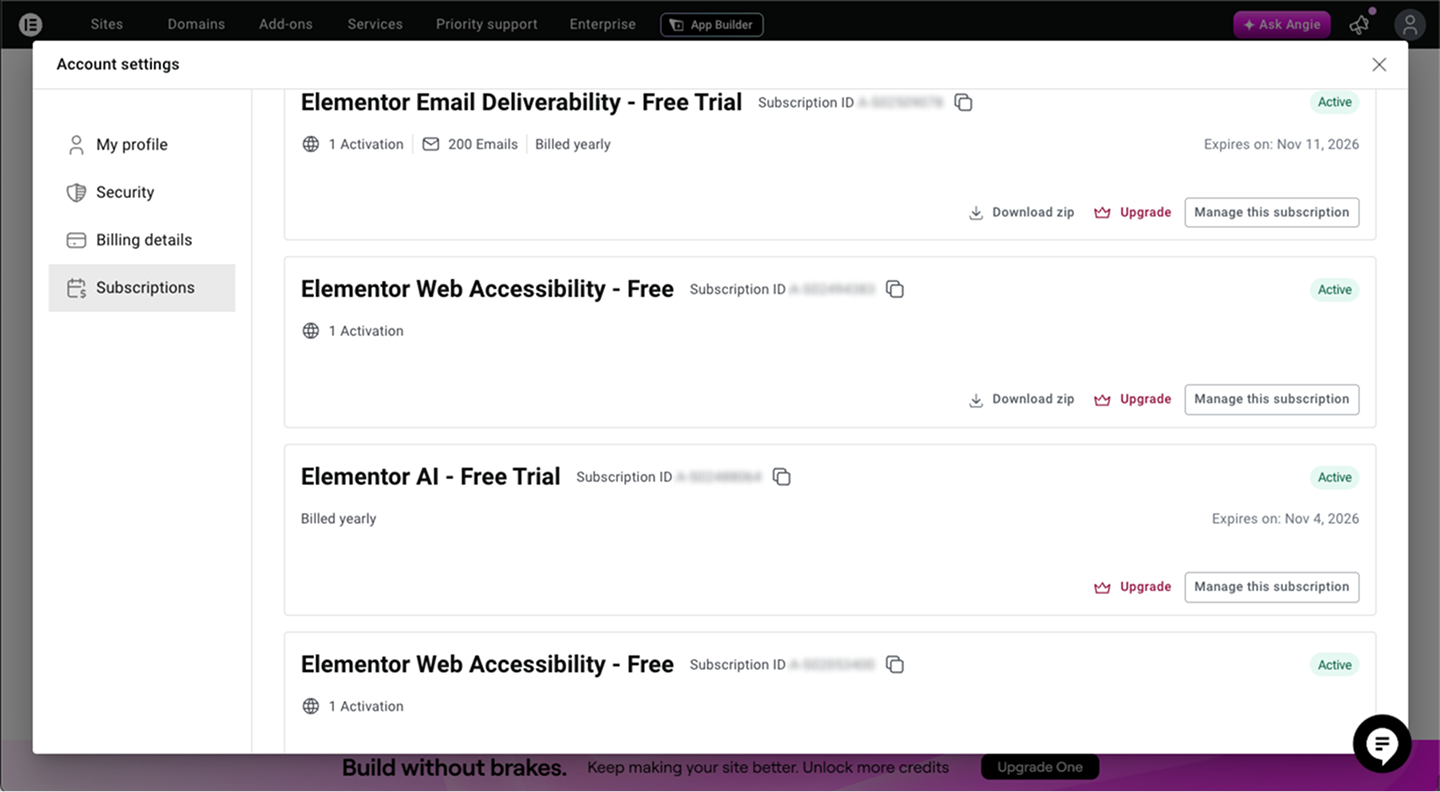Go to Priority support
Image resolution: width=1440 pixels, height=792 pixels.
click(x=487, y=24)
